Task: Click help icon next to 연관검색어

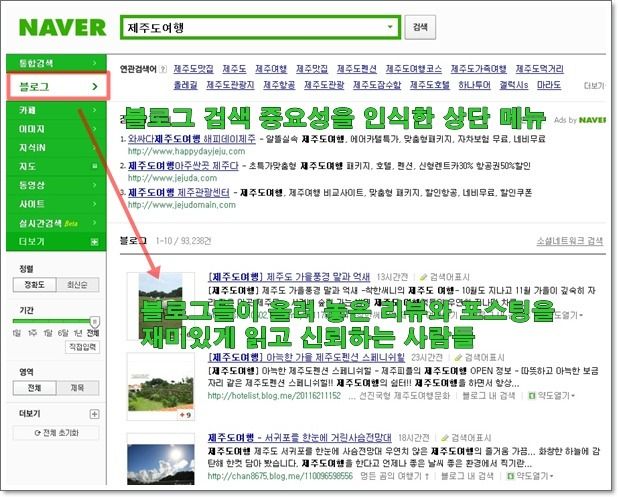Action: tap(163, 69)
